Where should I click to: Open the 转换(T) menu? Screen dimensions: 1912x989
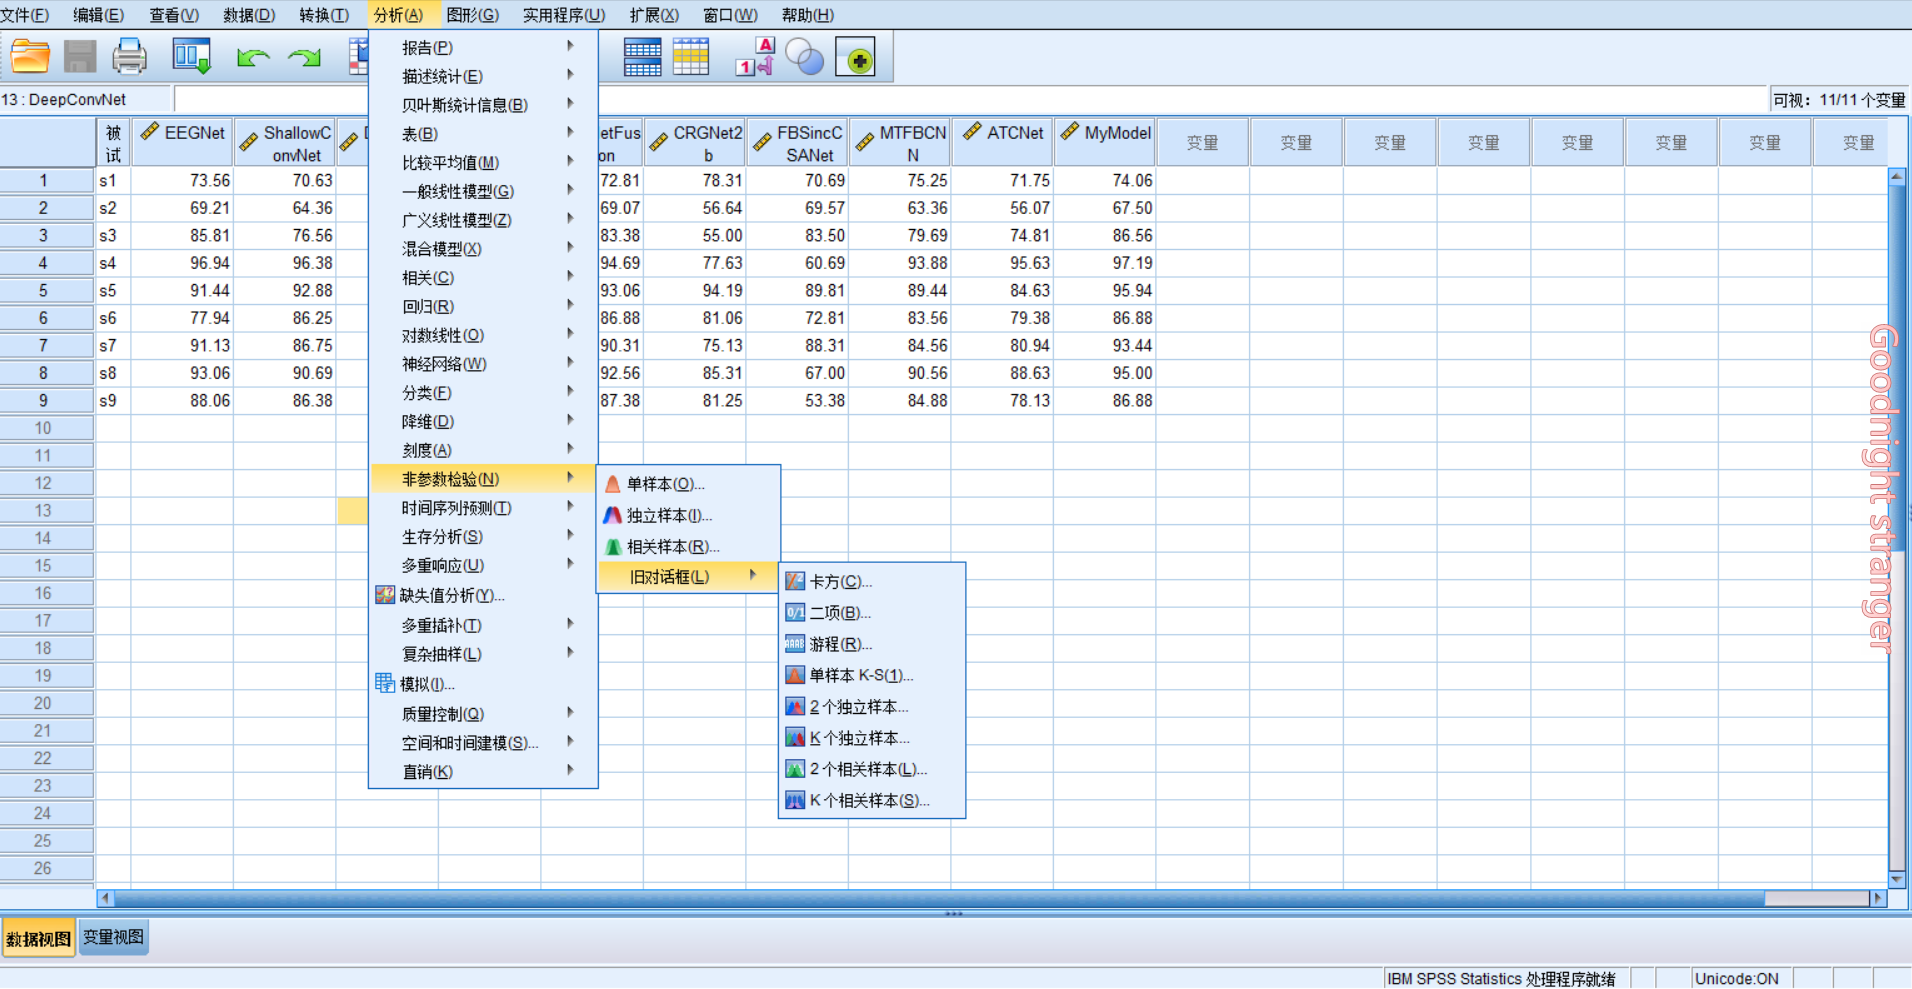tap(323, 14)
